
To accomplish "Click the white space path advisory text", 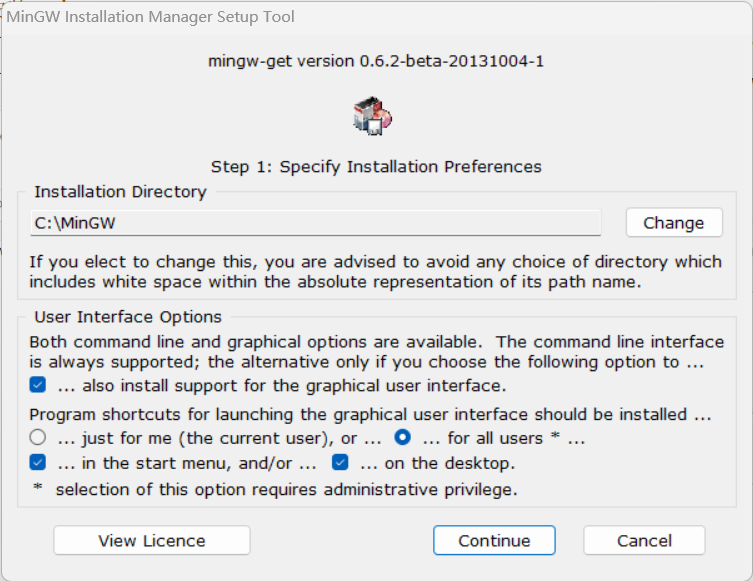I will (375, 272).
